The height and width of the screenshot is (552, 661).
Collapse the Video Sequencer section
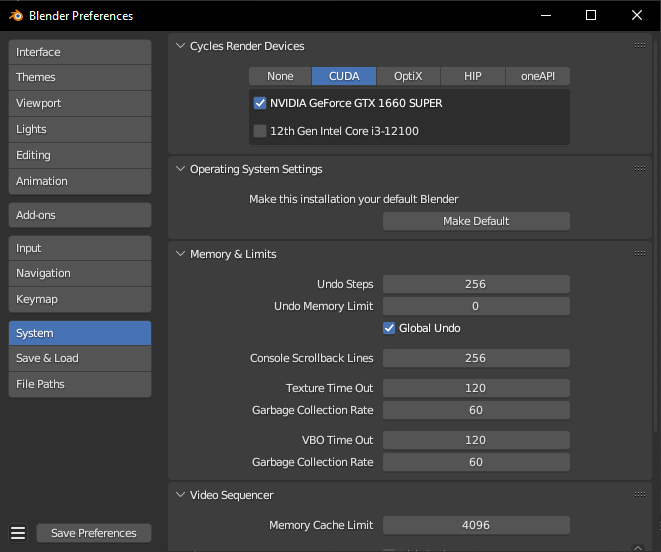180,495
